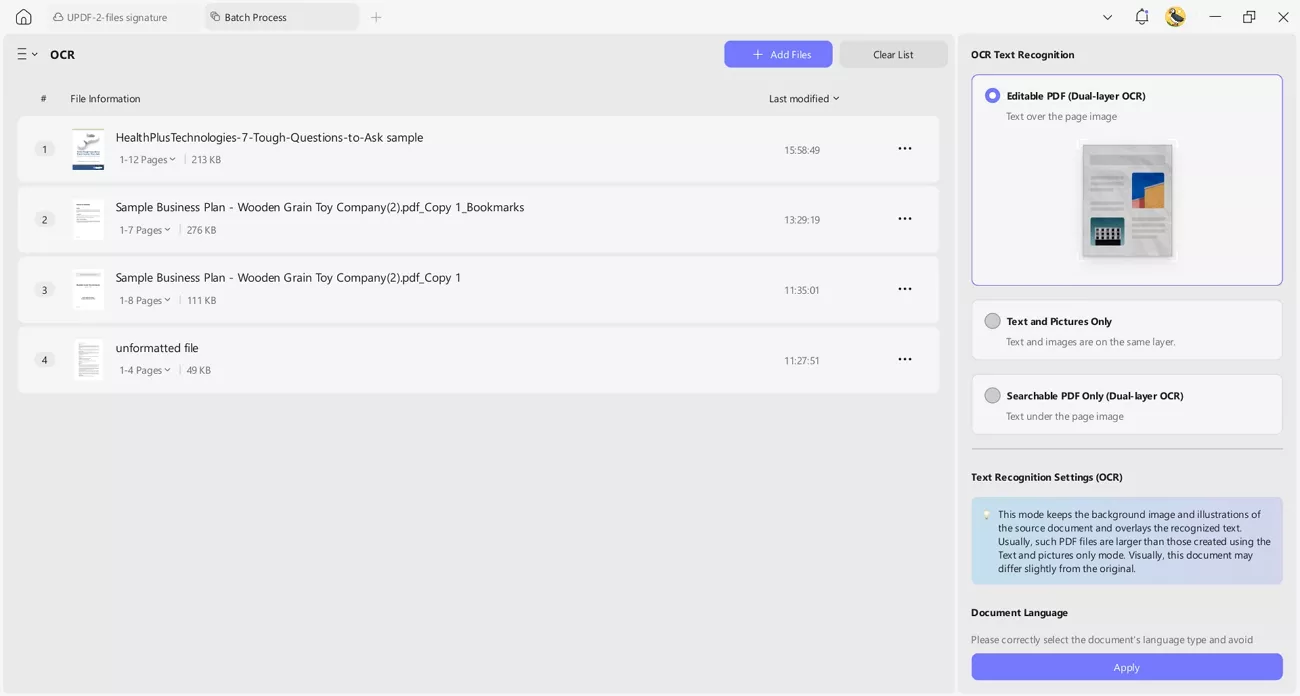Click row number 4 badge

[44, 359]
